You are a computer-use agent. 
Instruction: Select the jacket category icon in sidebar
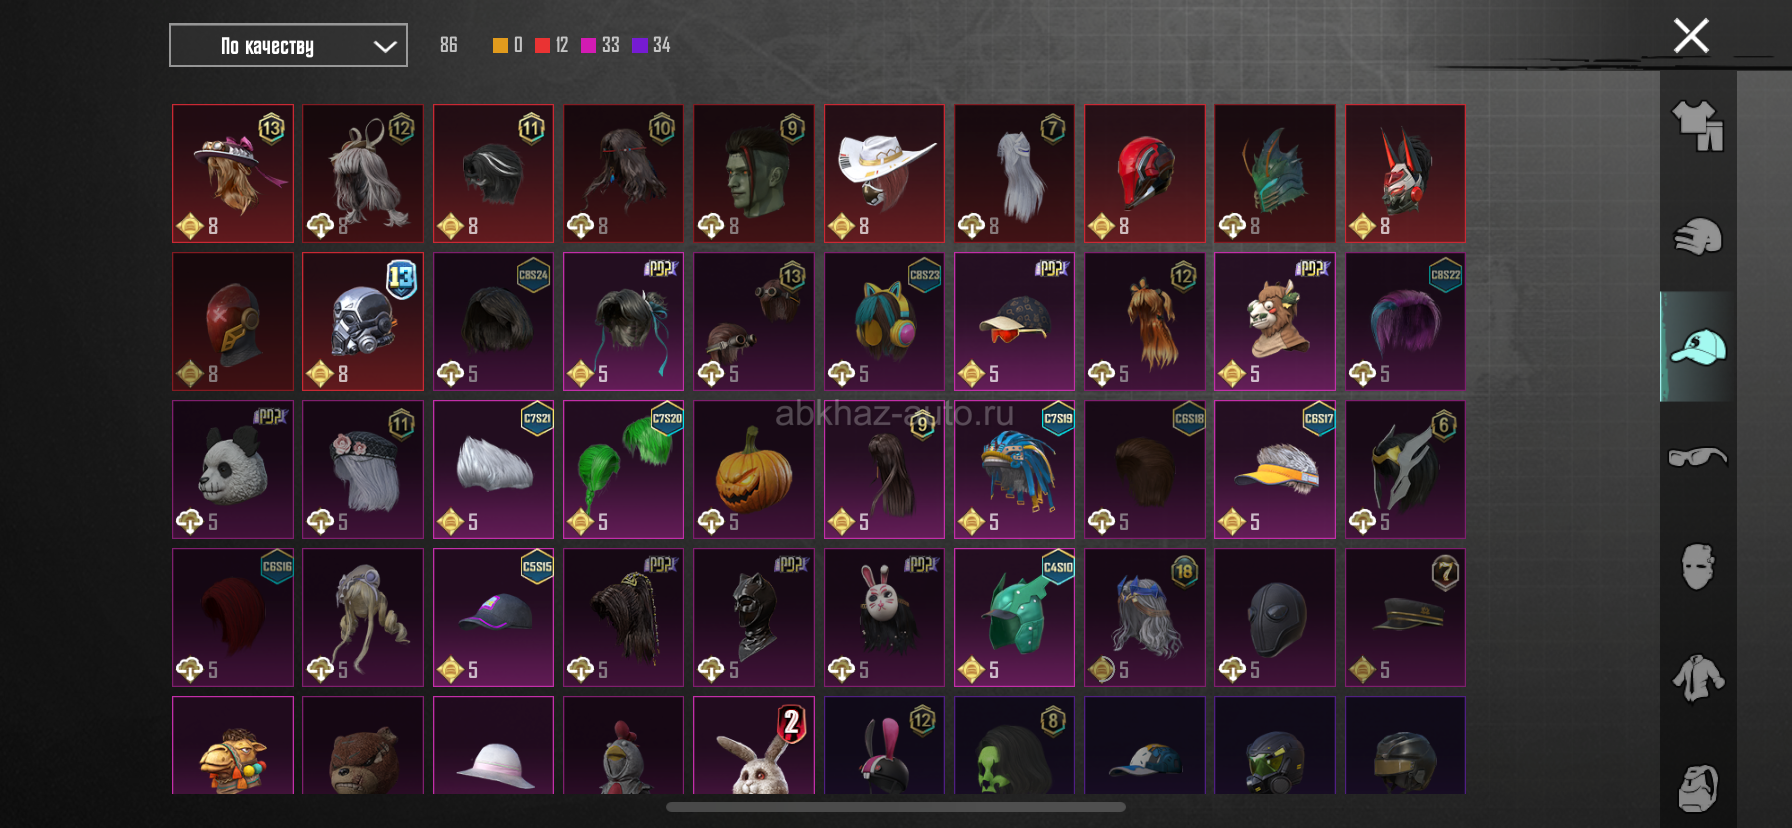1698,677
